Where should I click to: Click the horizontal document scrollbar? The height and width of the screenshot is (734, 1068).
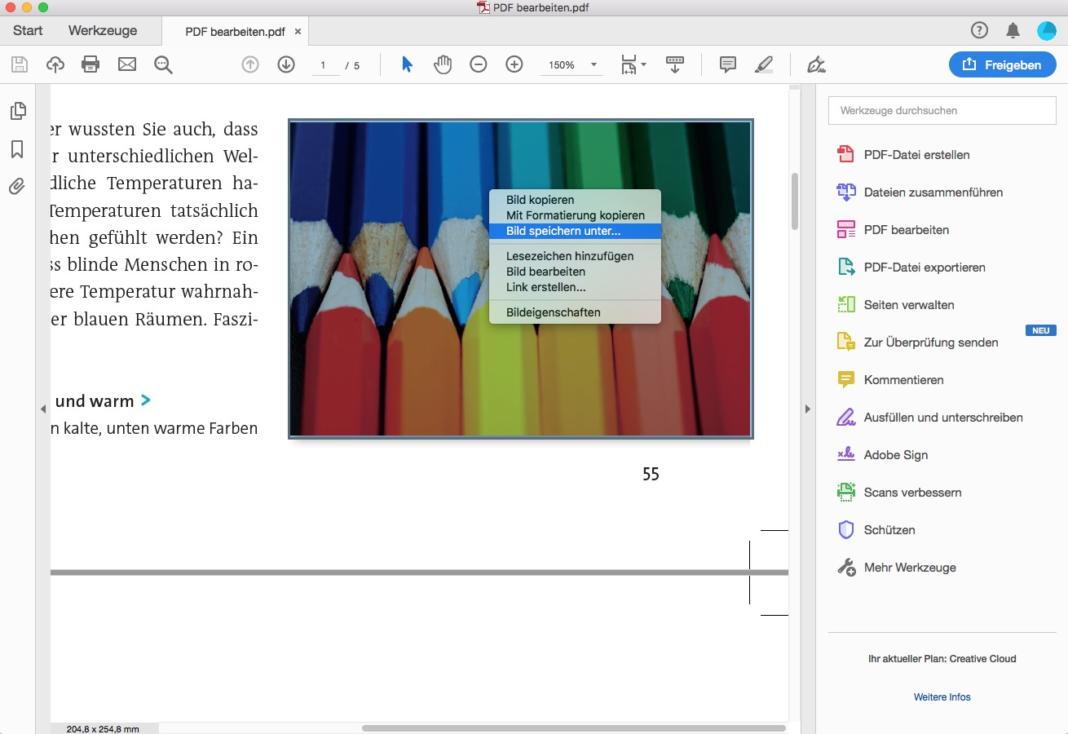point(574,728)
